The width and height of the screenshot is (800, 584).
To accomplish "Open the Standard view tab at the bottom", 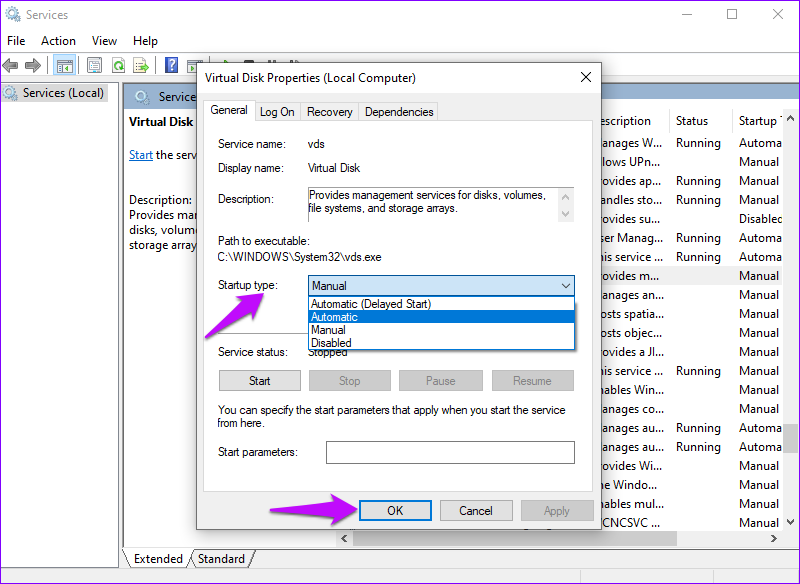I will click(221, 558).
